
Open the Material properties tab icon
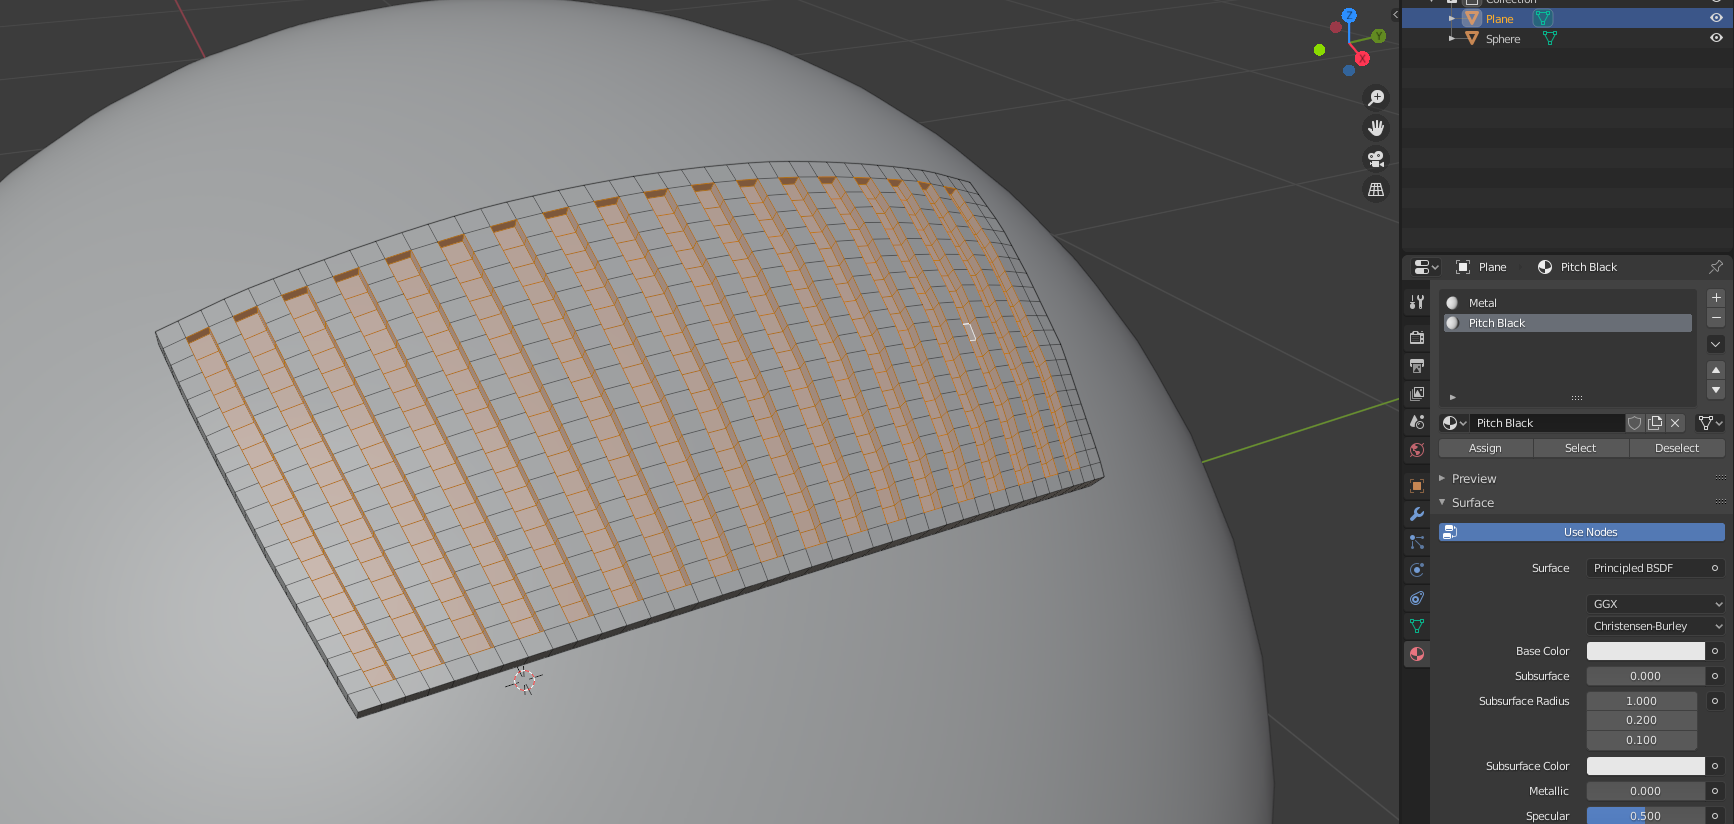coord(1417,654)
